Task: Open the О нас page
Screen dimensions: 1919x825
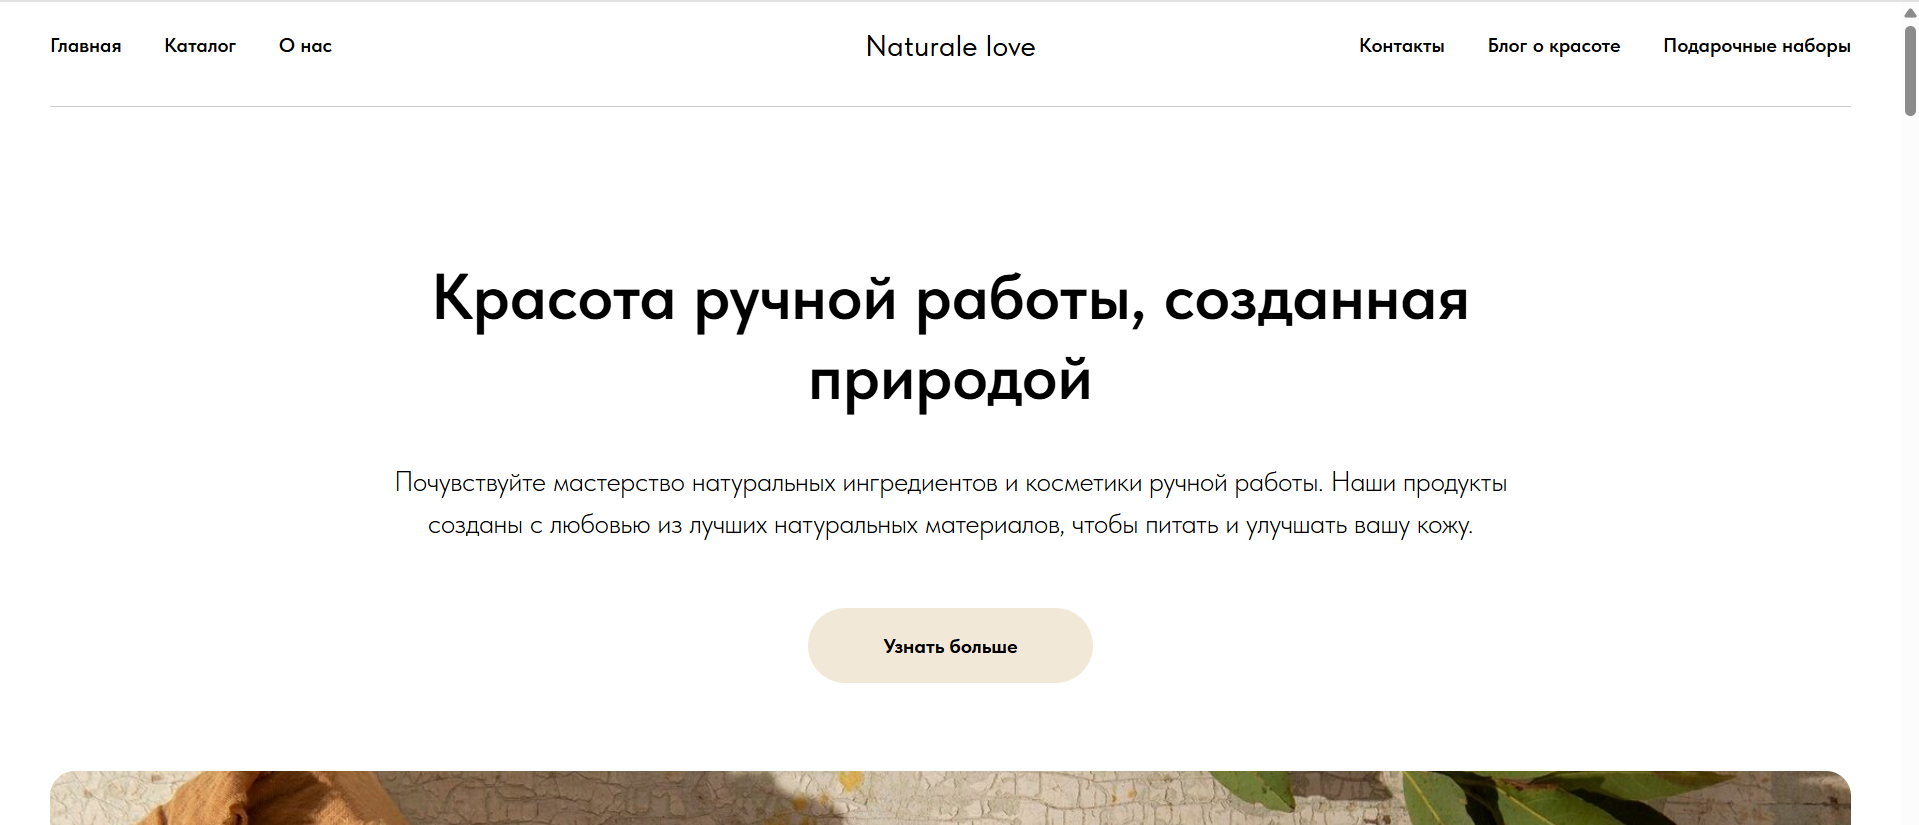Action: click(x=305, y=46)
